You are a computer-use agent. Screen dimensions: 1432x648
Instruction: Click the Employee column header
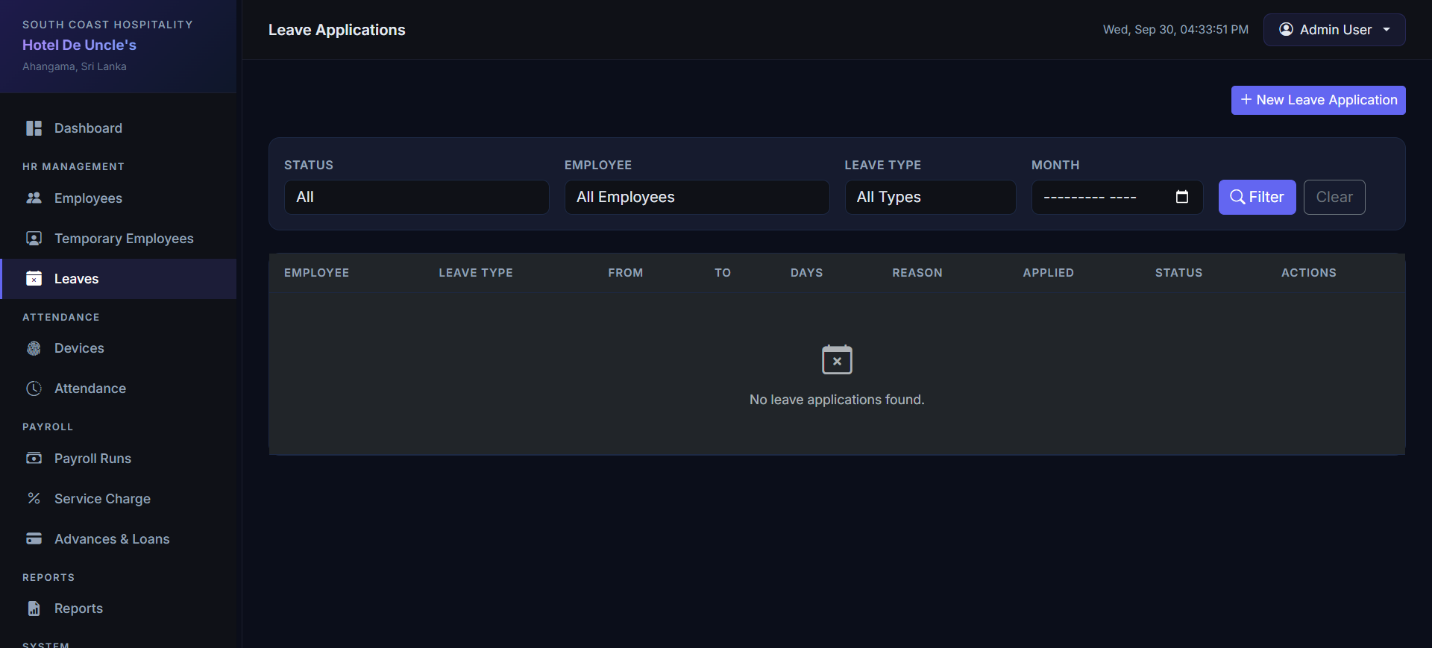(x=317, y=272)
